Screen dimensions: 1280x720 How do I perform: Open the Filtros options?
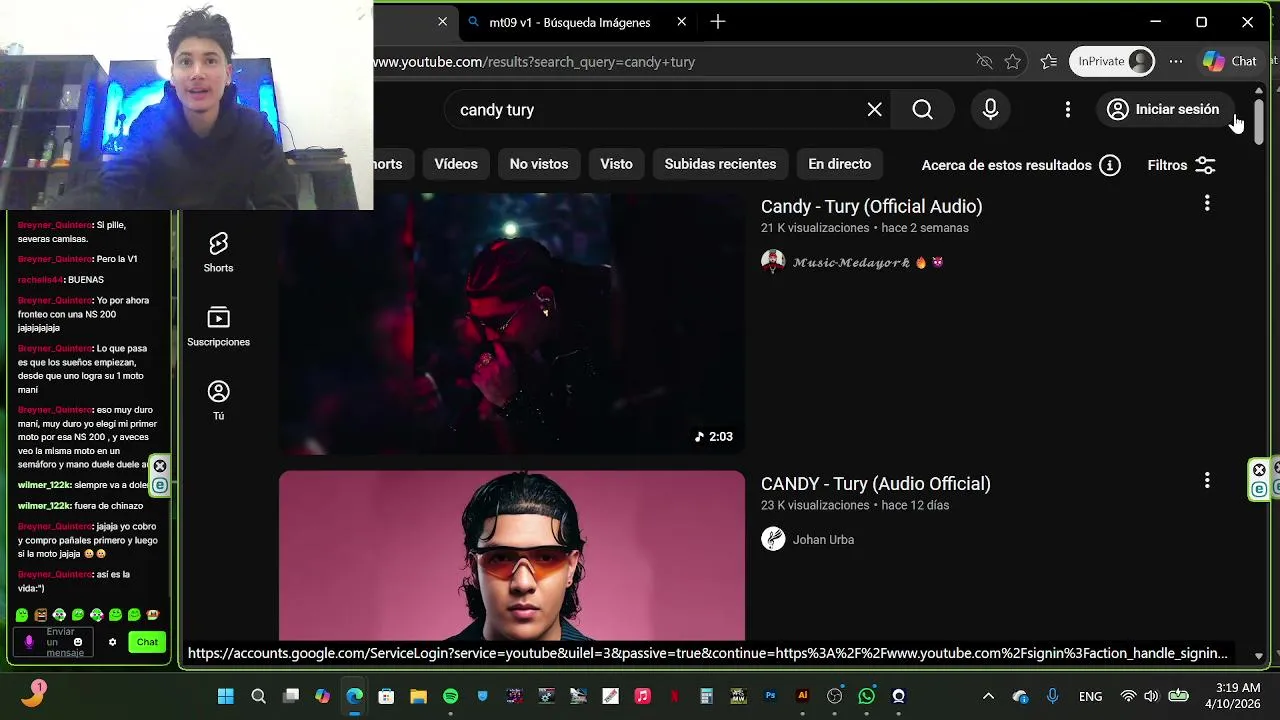pos(1182,165)
